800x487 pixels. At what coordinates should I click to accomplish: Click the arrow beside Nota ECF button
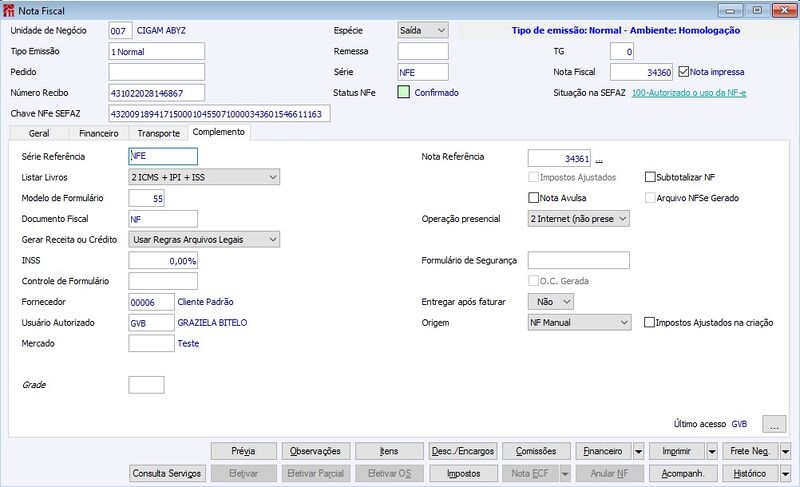[565, 474]
